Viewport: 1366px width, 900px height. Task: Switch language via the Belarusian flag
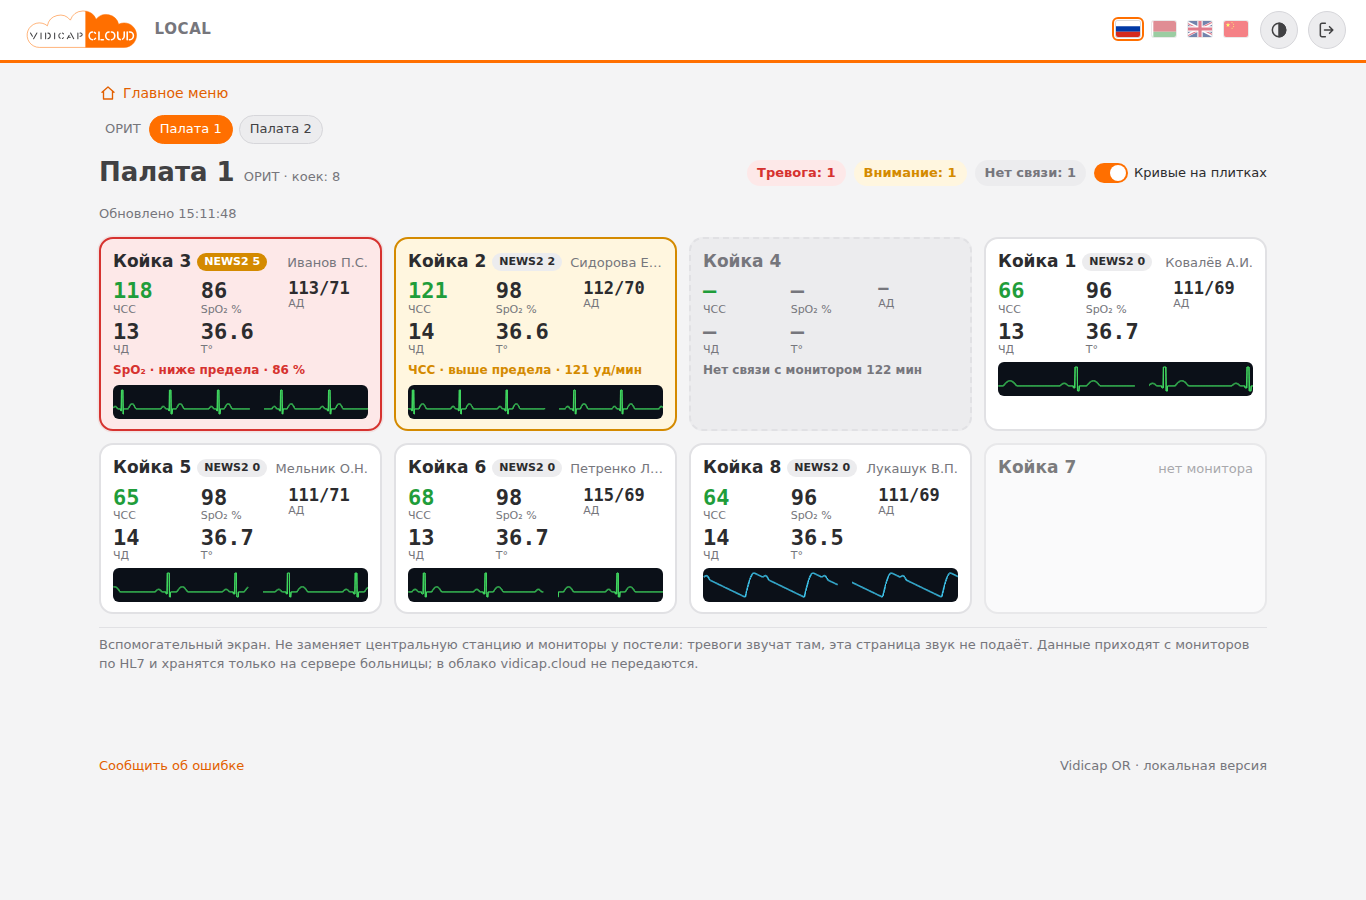tap(1164, 29)
